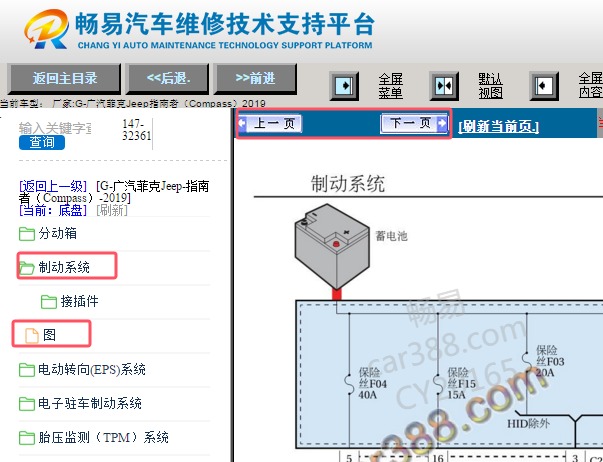This screenshot has height=462, width=603.
Task: Click the 默认视图 layout icon
Action: 444,86
